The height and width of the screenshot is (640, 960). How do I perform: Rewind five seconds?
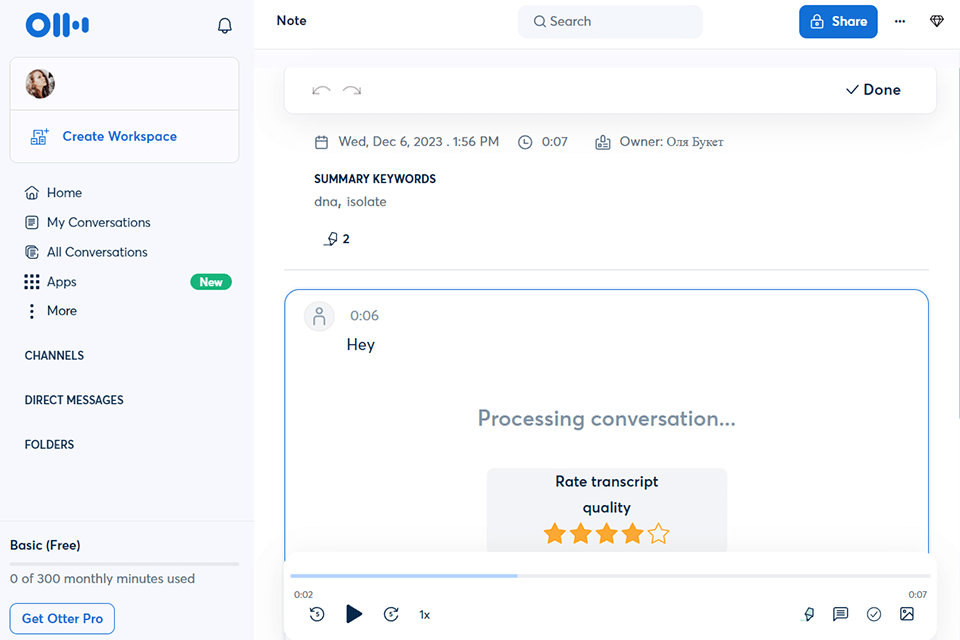tap(317, 614)
